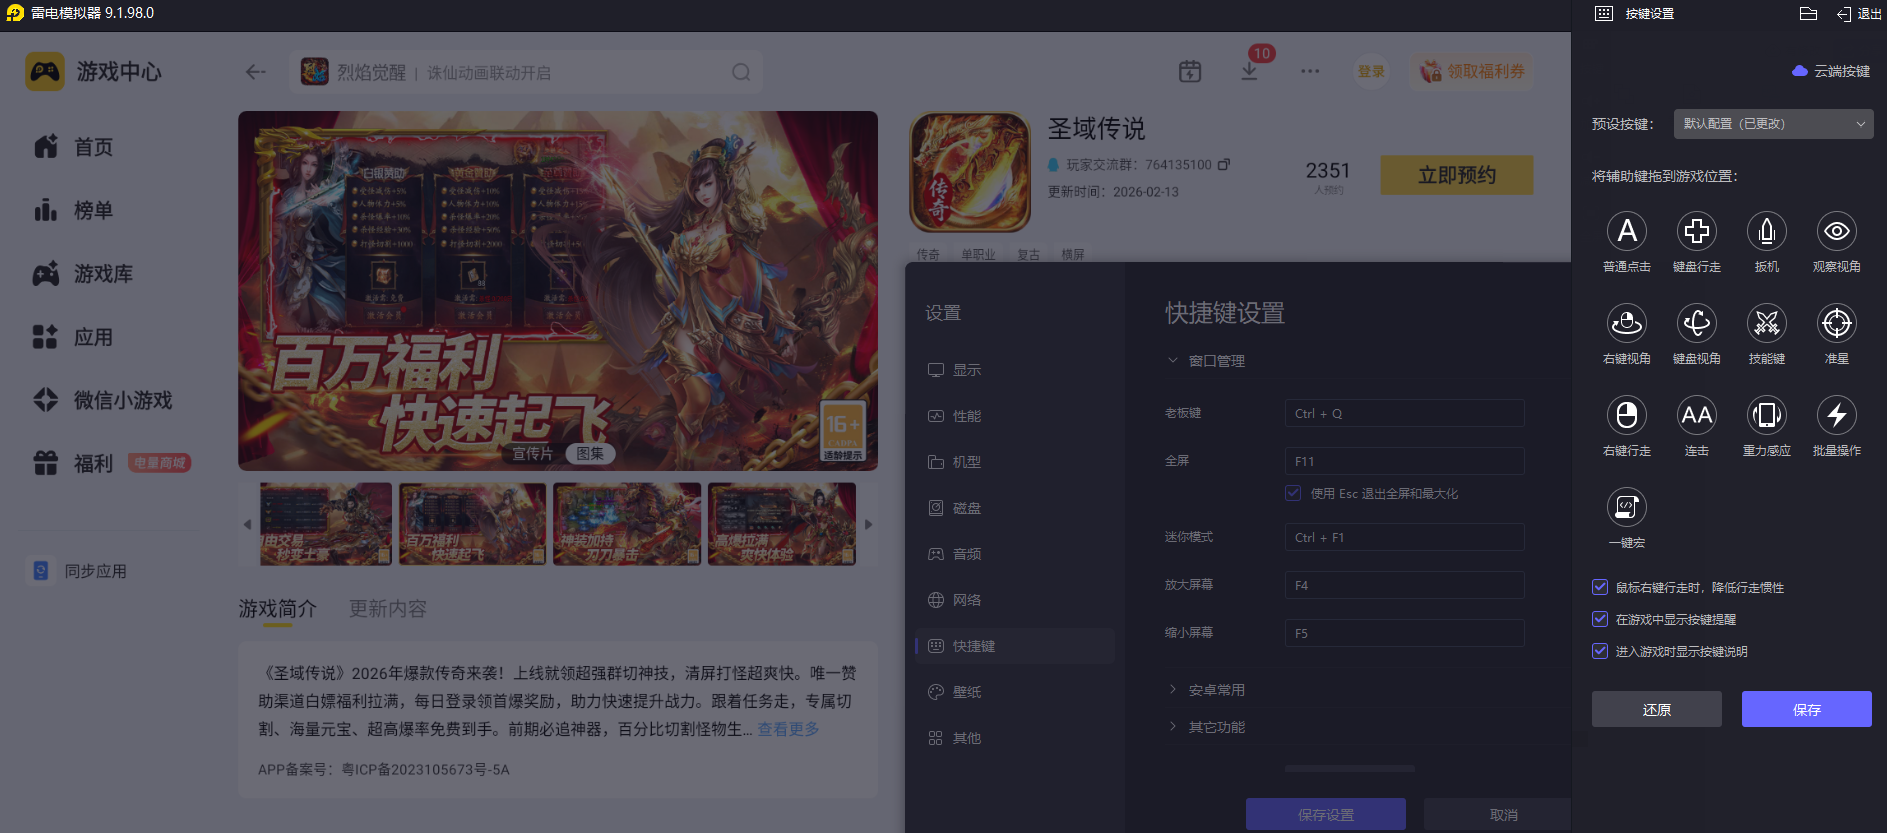Show next screenshot thumbnails arrow

point(868,524)
